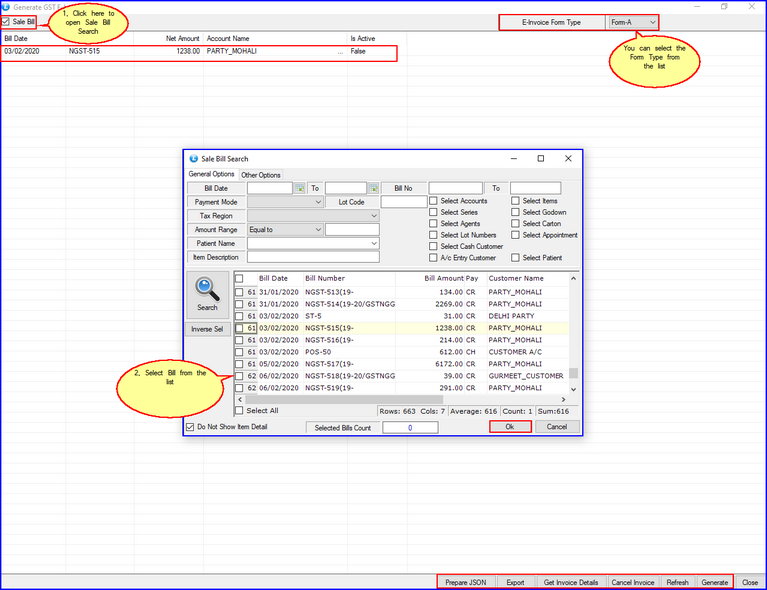The width and height of the screenshot is (767, 590).
Task: Click the Search magnifier icon button
Action: pos(207,295)
